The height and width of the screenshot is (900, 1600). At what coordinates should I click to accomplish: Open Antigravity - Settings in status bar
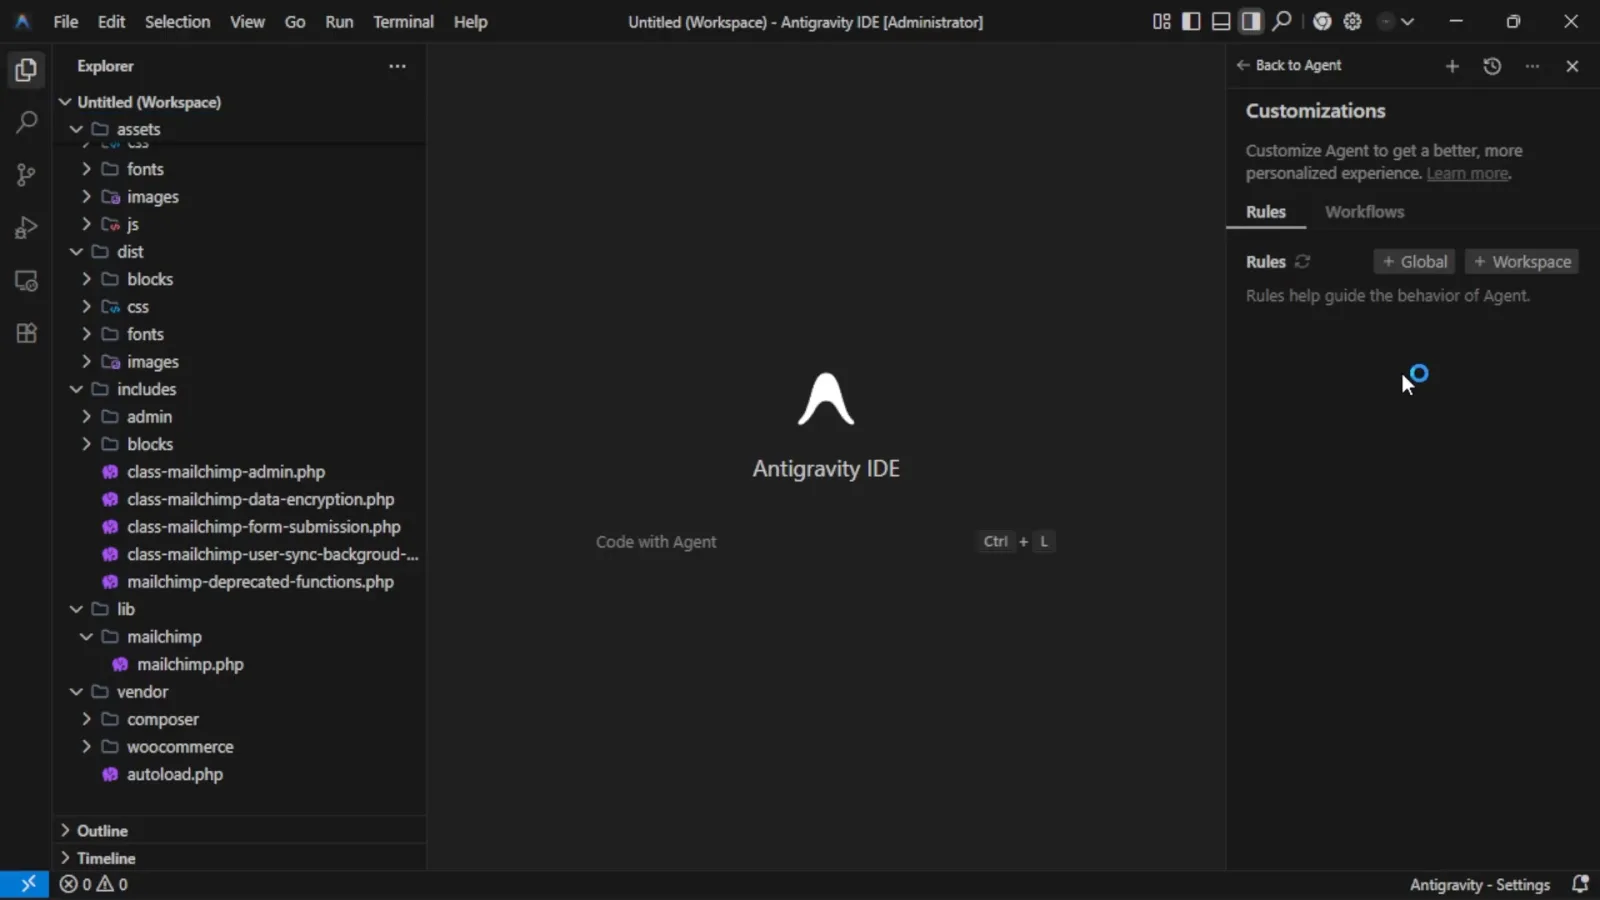1480,885
